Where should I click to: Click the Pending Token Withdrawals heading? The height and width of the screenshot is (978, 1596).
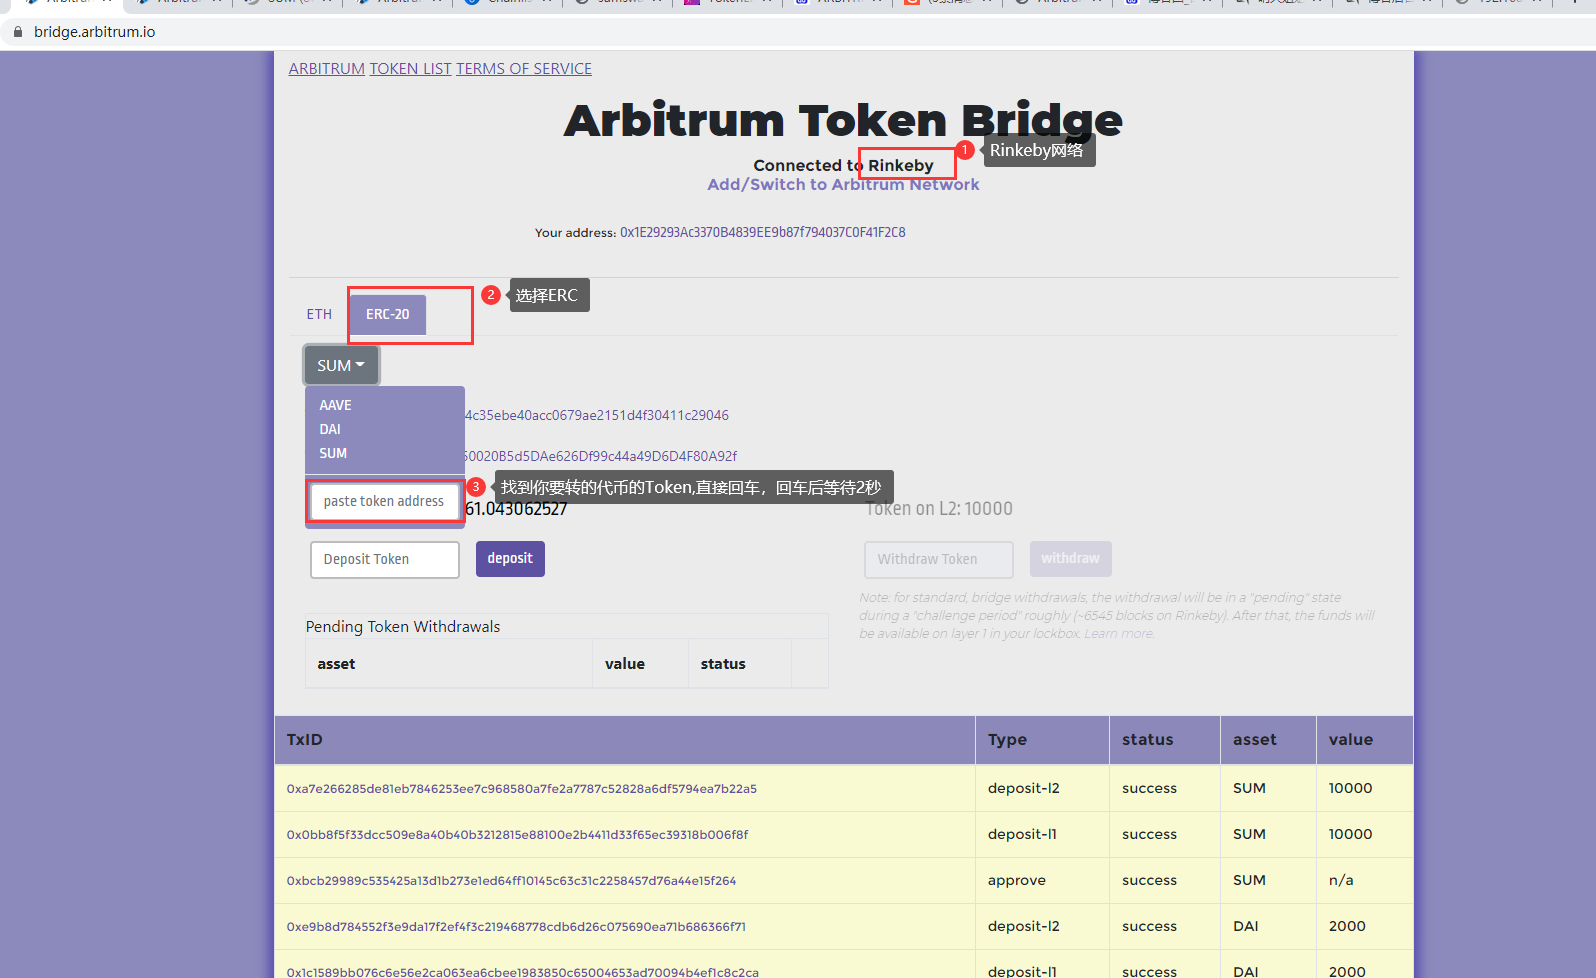point(403,627)
